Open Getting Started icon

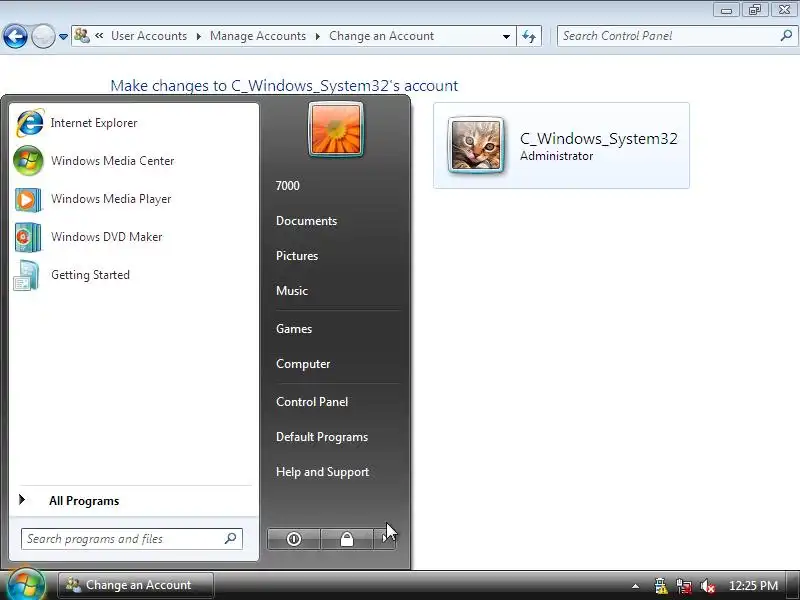click(x=27, y=275)
